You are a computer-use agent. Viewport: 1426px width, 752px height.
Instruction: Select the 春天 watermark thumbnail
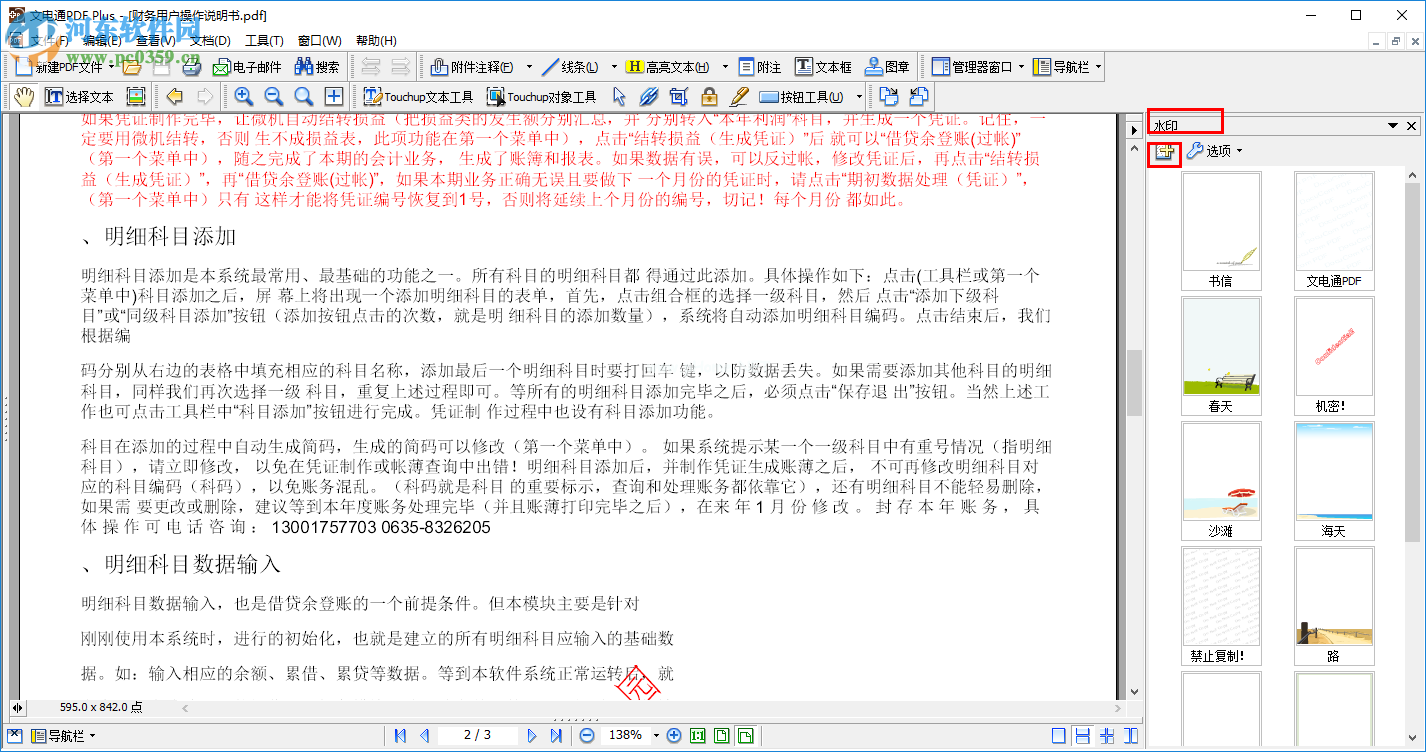(1220, 355)
